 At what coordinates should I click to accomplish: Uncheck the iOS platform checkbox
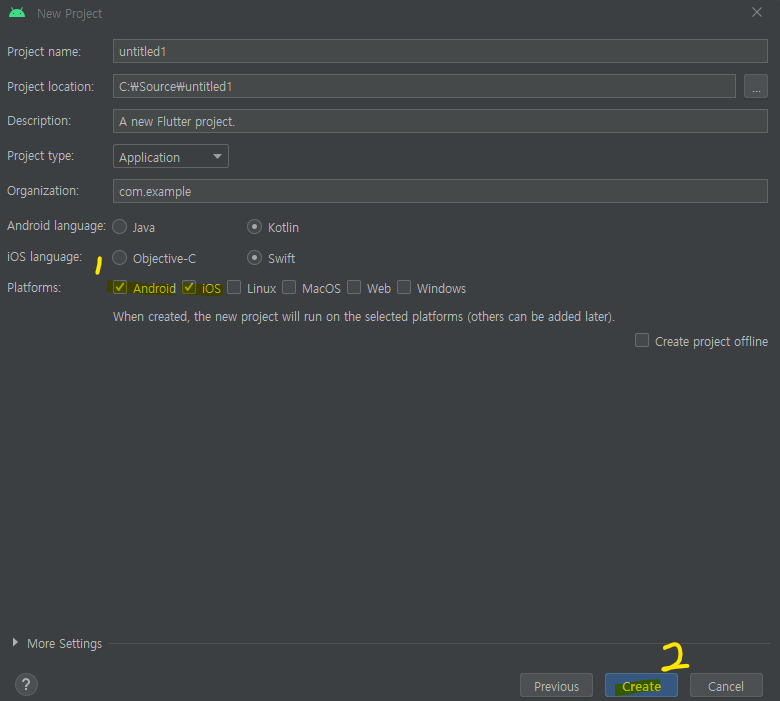189,288
